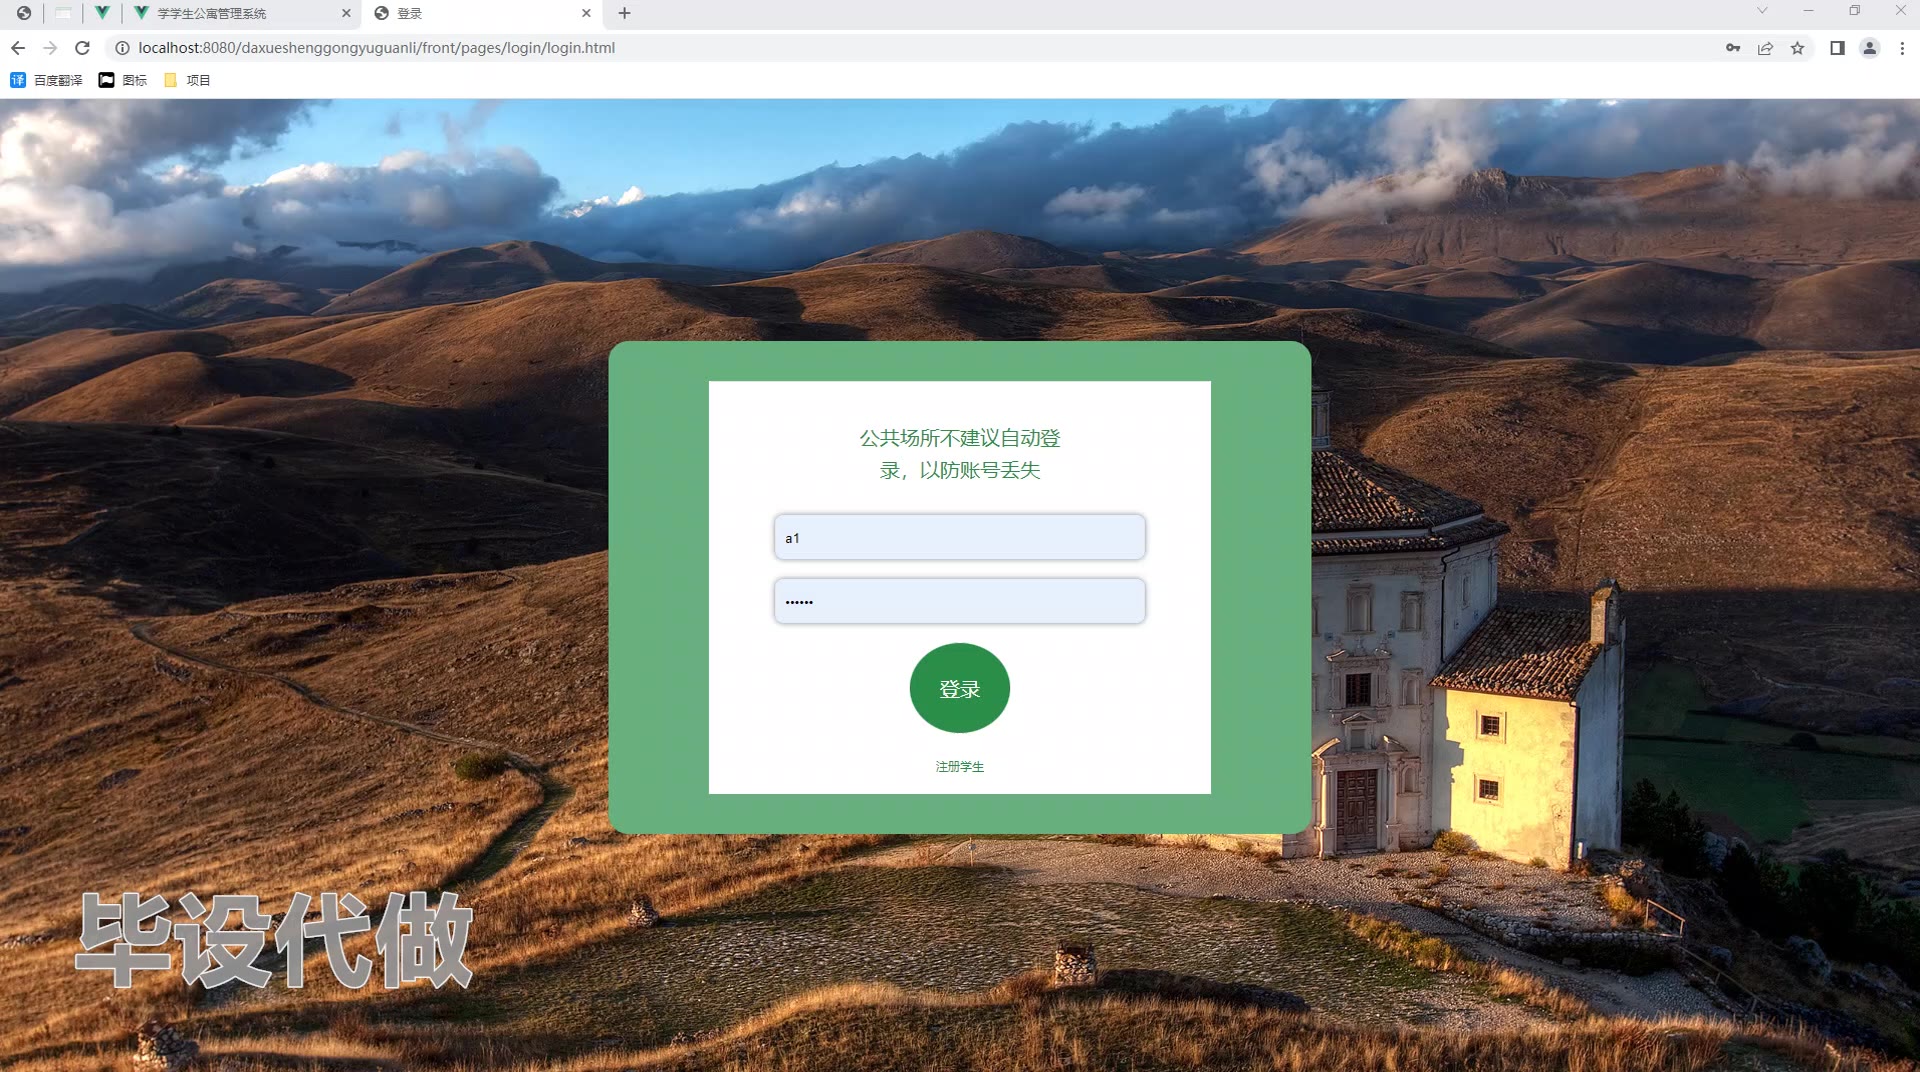1920x1072 pixels.
Task: Switch to the second pinned blank tab
Action: pos(63,13)
